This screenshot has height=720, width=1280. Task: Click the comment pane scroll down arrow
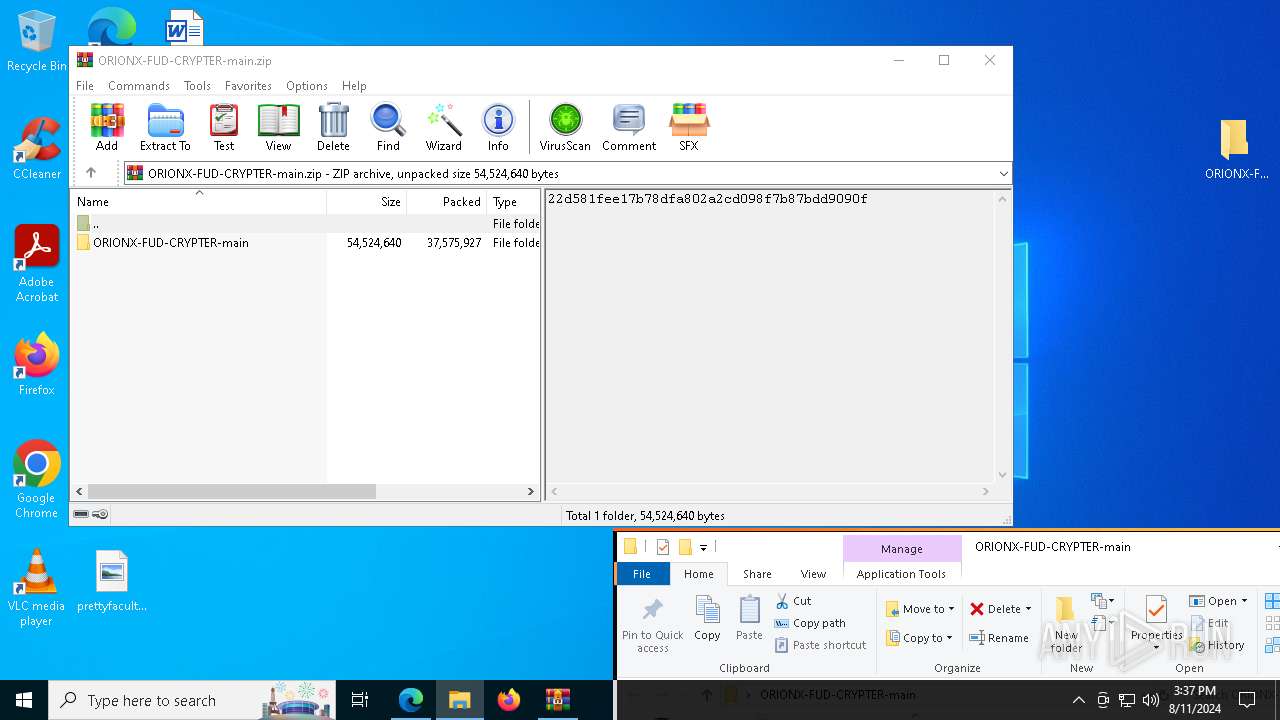coord(1002,476)
